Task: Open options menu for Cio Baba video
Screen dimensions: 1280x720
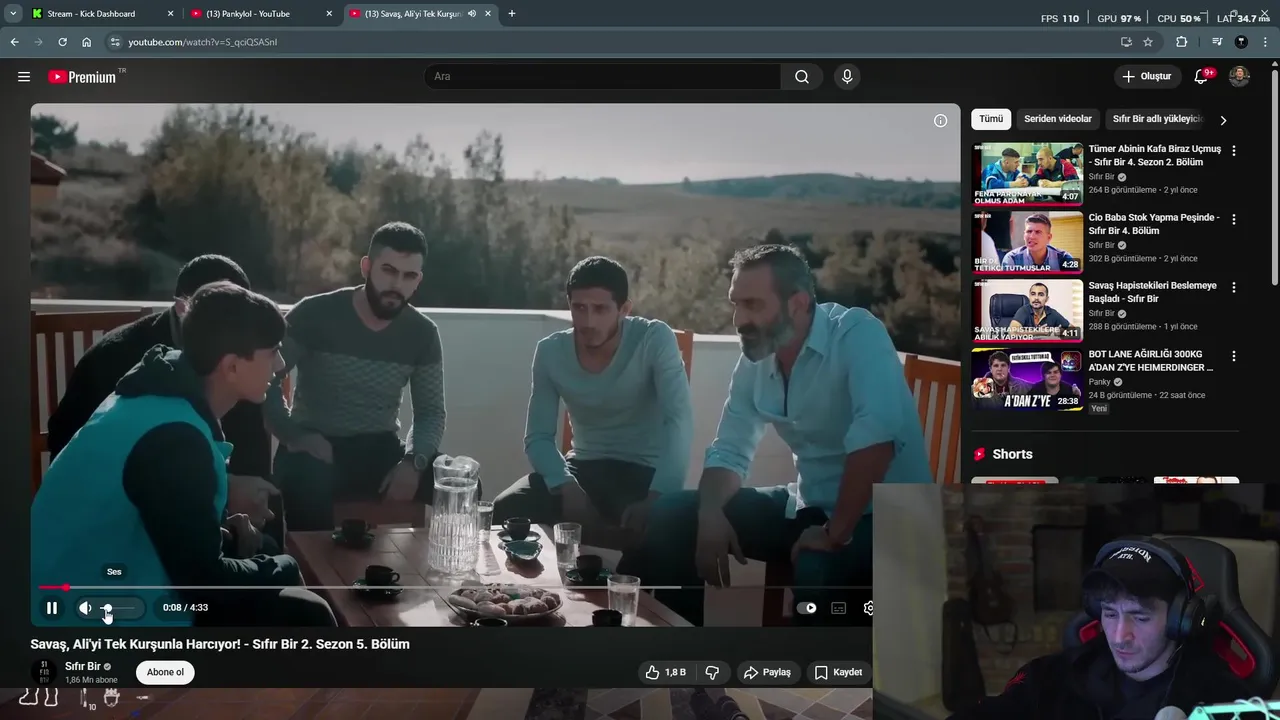Action: [1233, 219]
